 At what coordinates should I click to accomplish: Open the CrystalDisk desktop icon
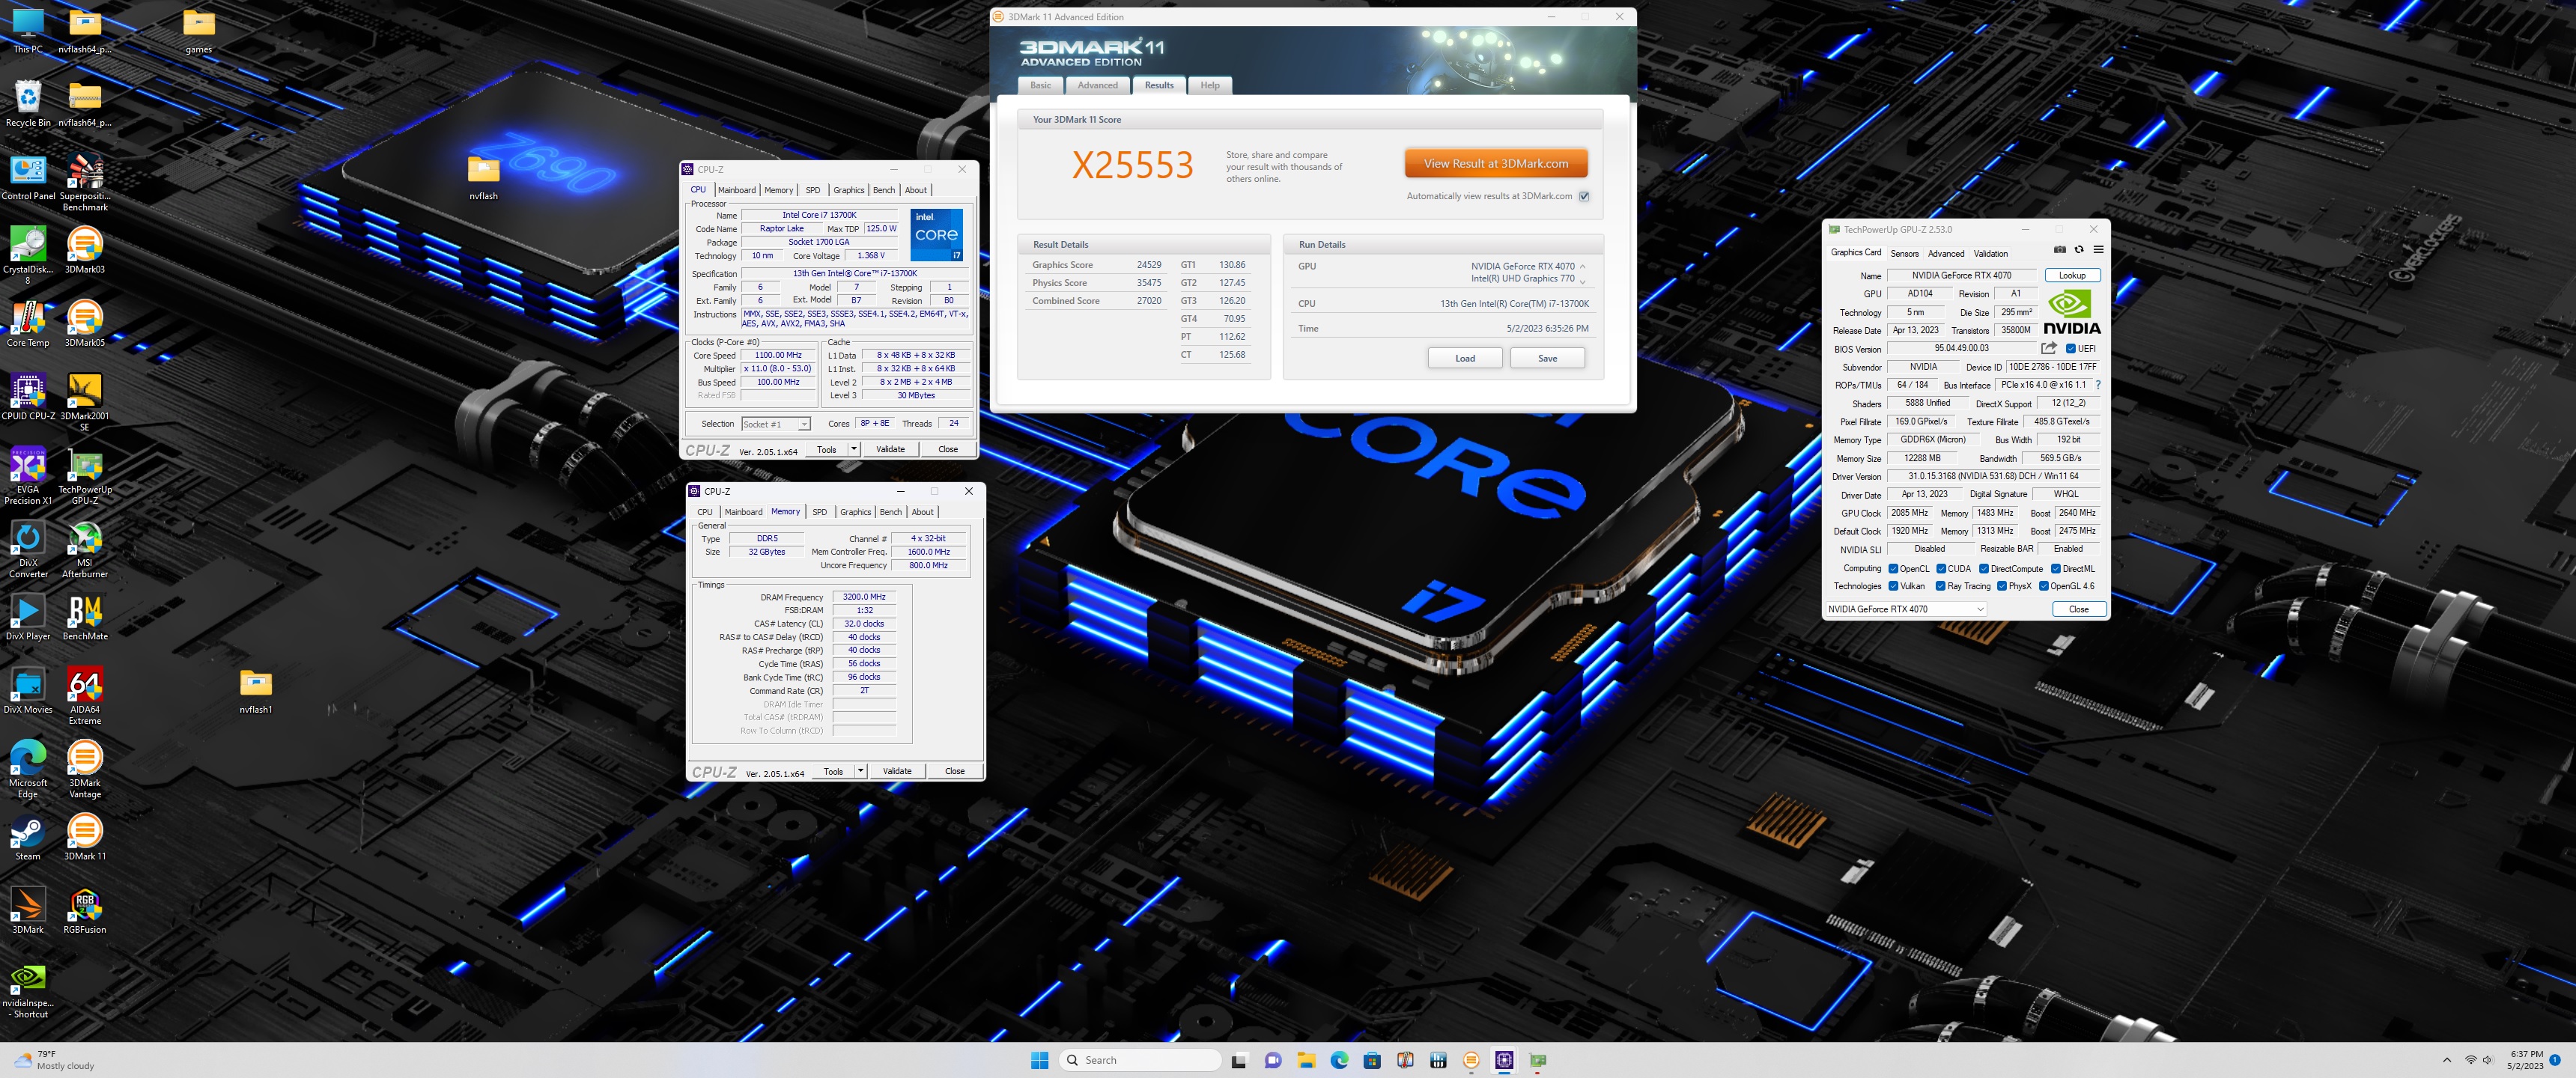[28, 255]
